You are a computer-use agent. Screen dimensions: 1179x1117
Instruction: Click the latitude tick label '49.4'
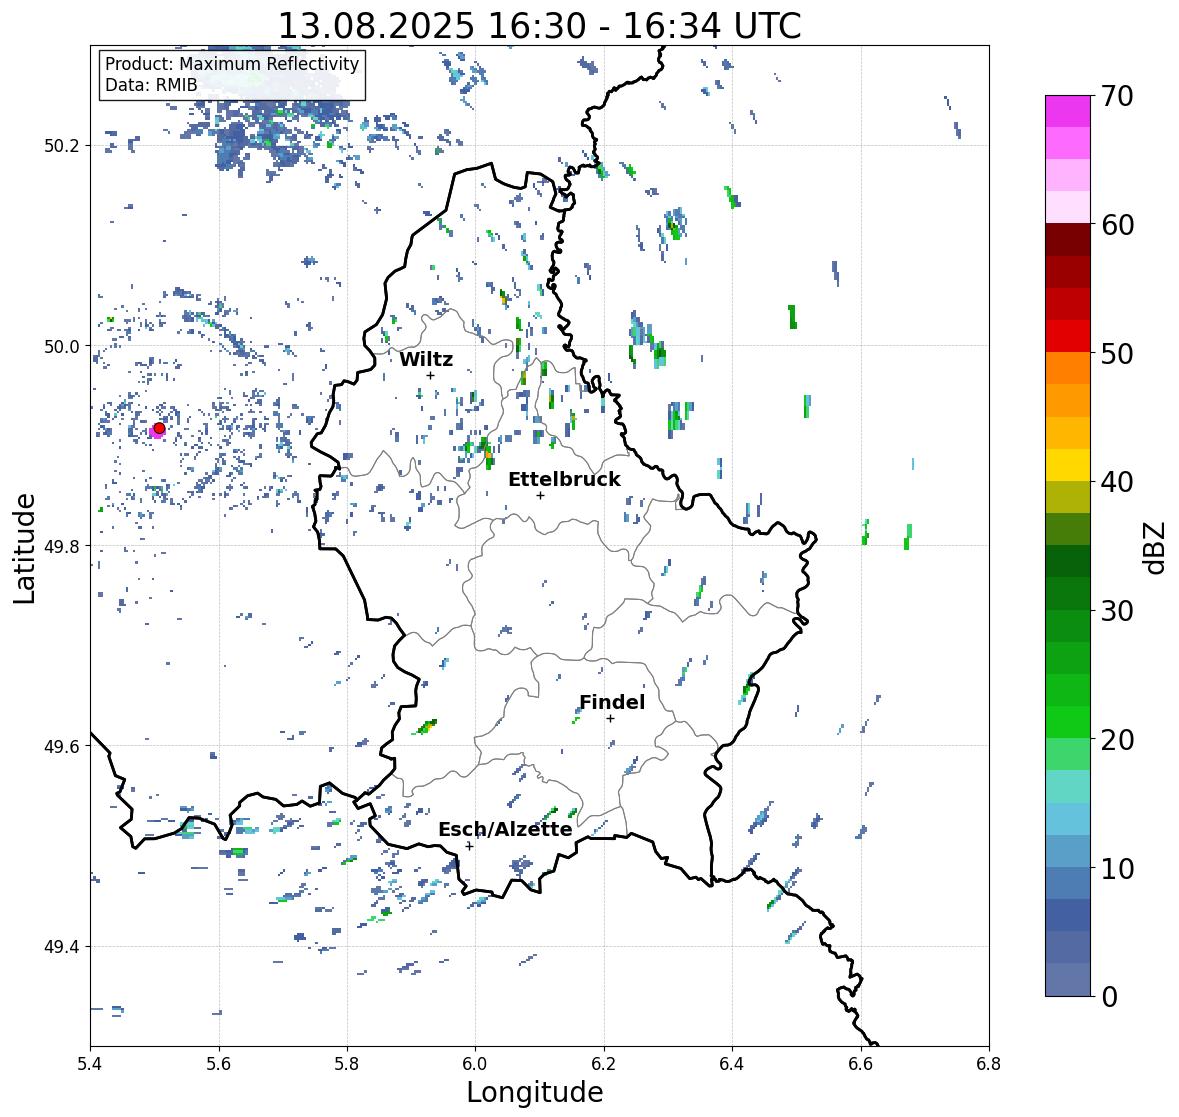[x=62, y=947]
